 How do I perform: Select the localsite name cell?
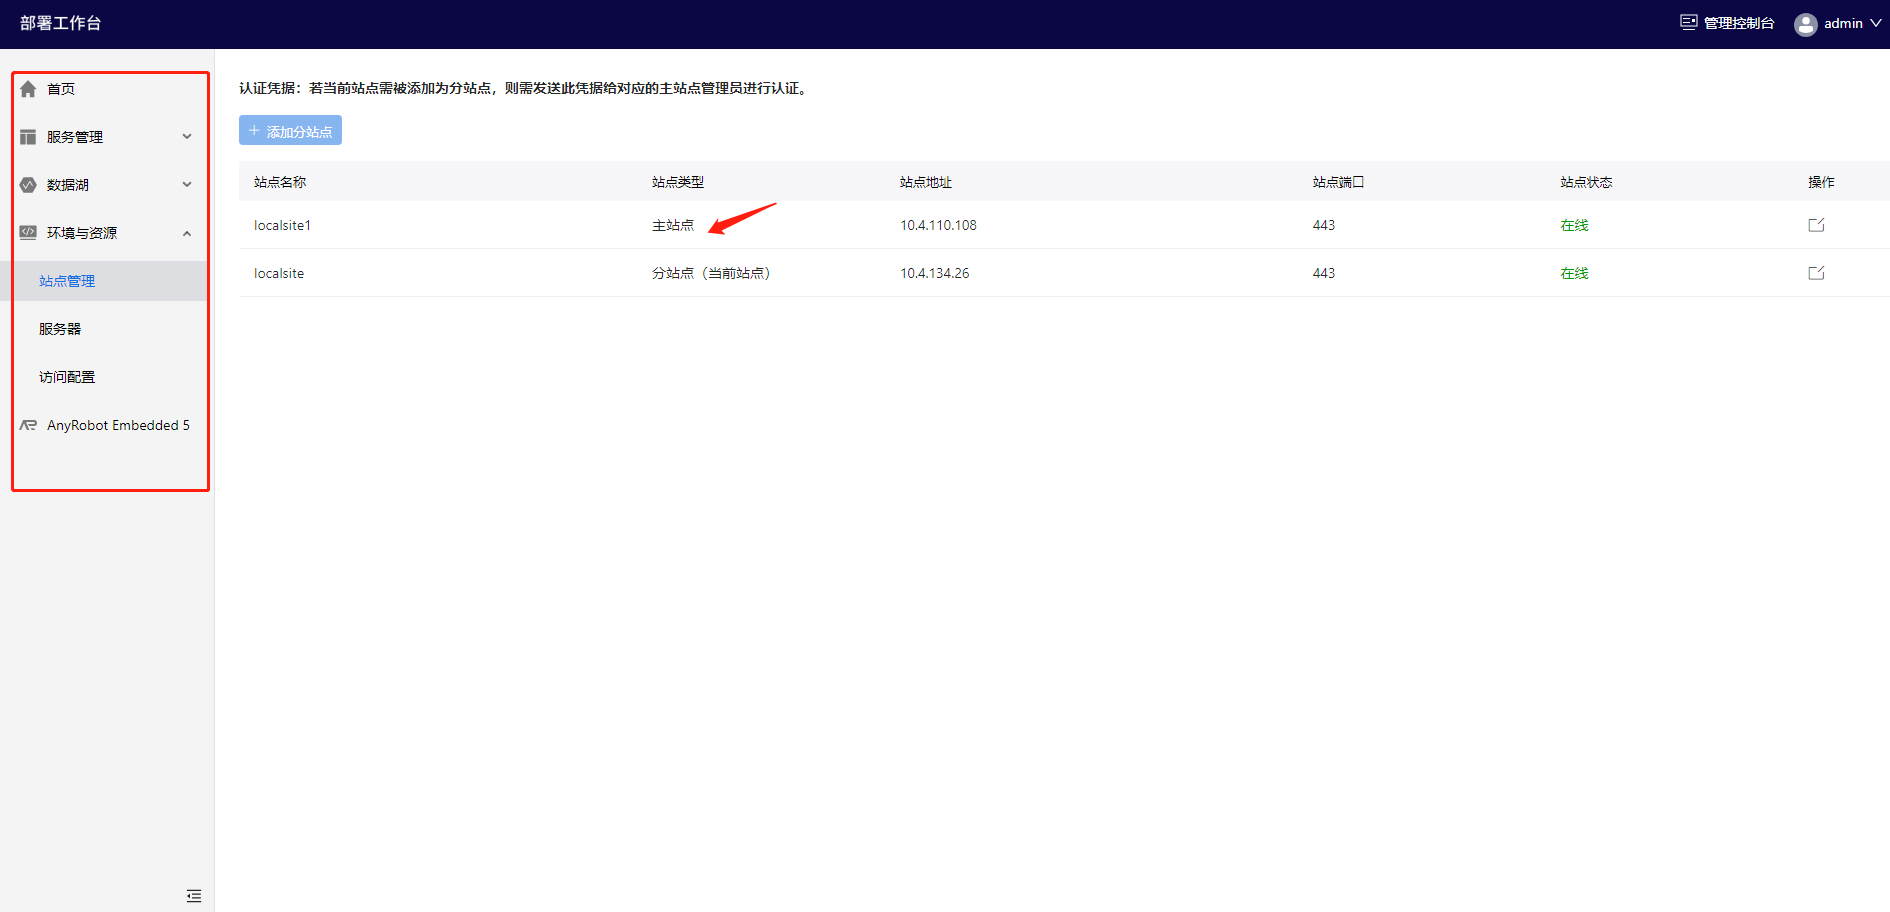pos(279,273)
